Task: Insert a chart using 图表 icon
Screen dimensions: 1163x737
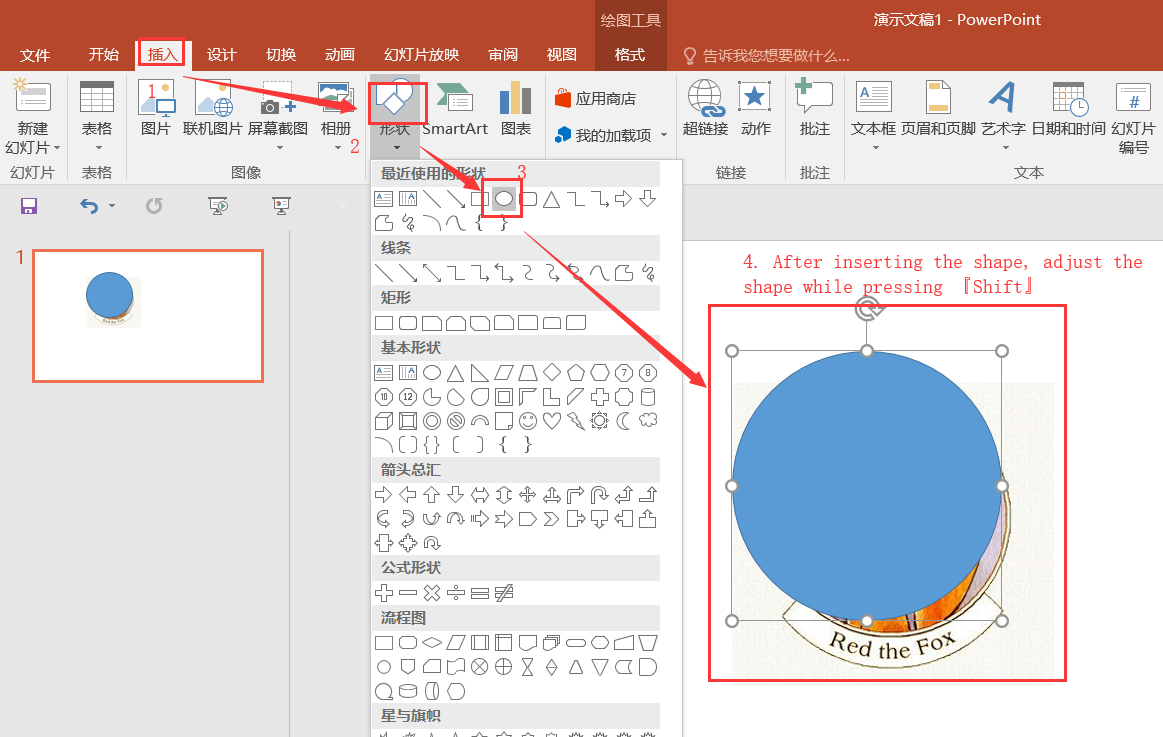Action: click(515, 110)
